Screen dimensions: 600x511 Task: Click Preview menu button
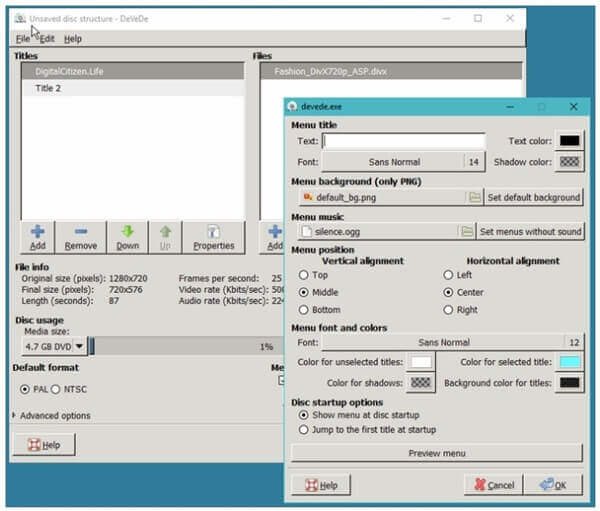click(x=437, y=453)
